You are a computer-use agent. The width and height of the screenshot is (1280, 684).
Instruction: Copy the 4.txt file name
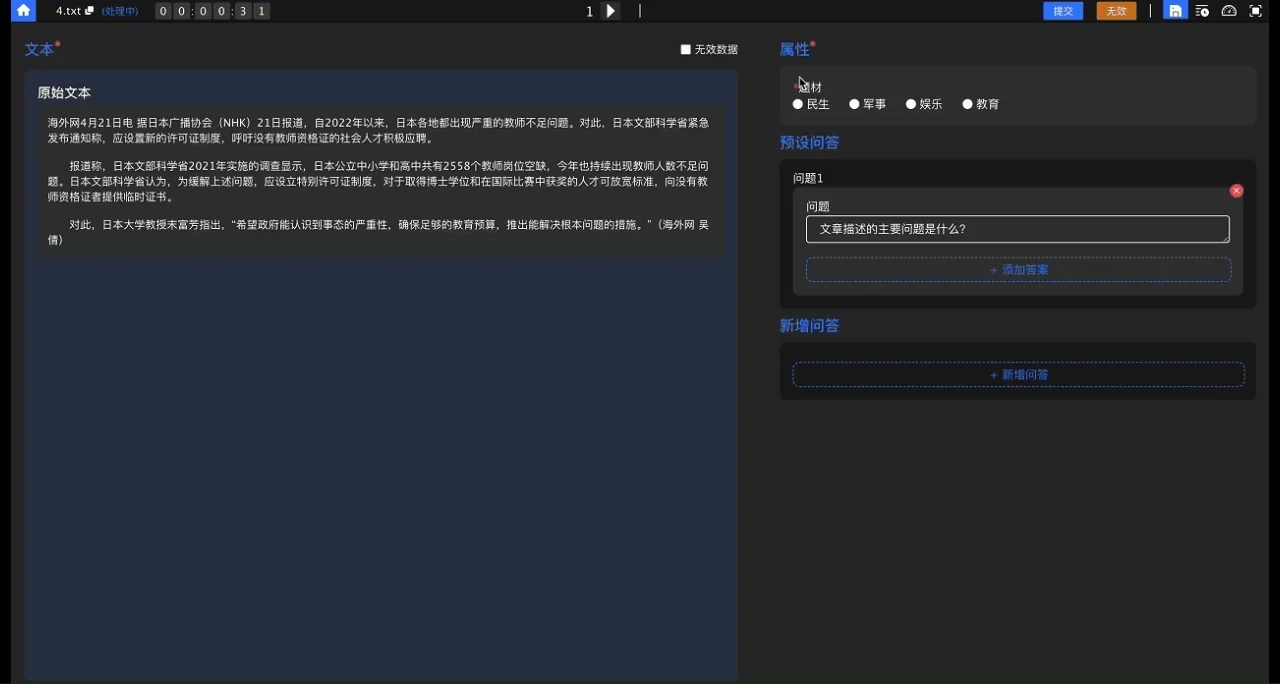pyautogui.click(x=90, y=11)
